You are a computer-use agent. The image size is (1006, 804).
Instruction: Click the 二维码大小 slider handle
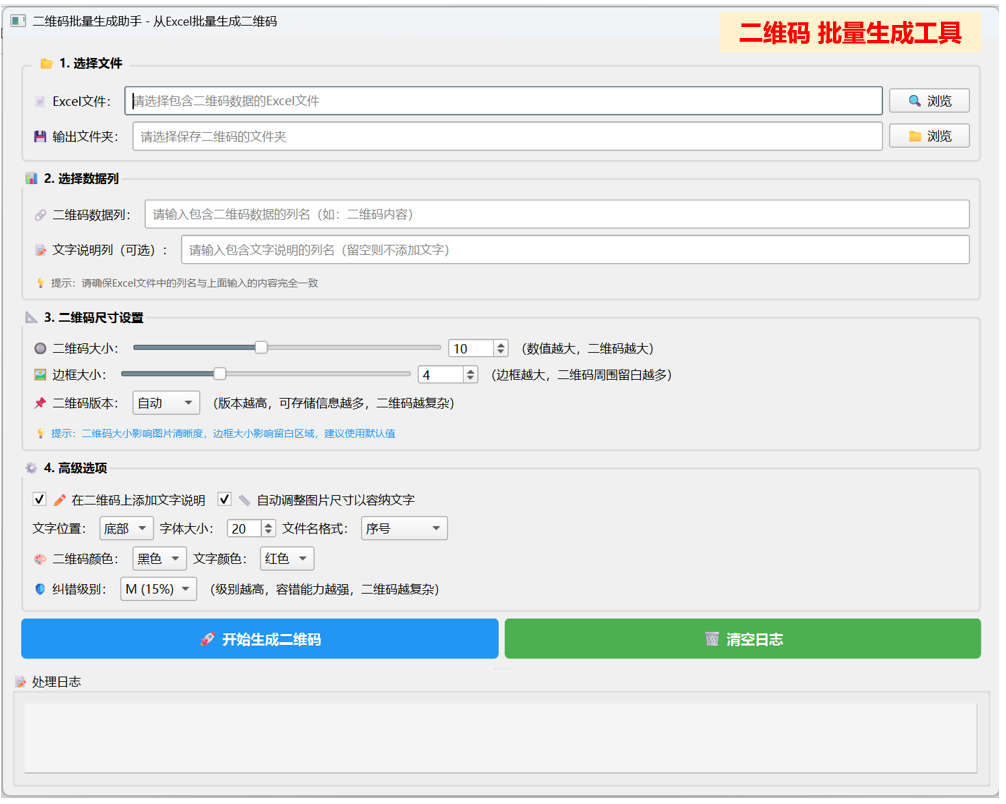tap(261, 348)
